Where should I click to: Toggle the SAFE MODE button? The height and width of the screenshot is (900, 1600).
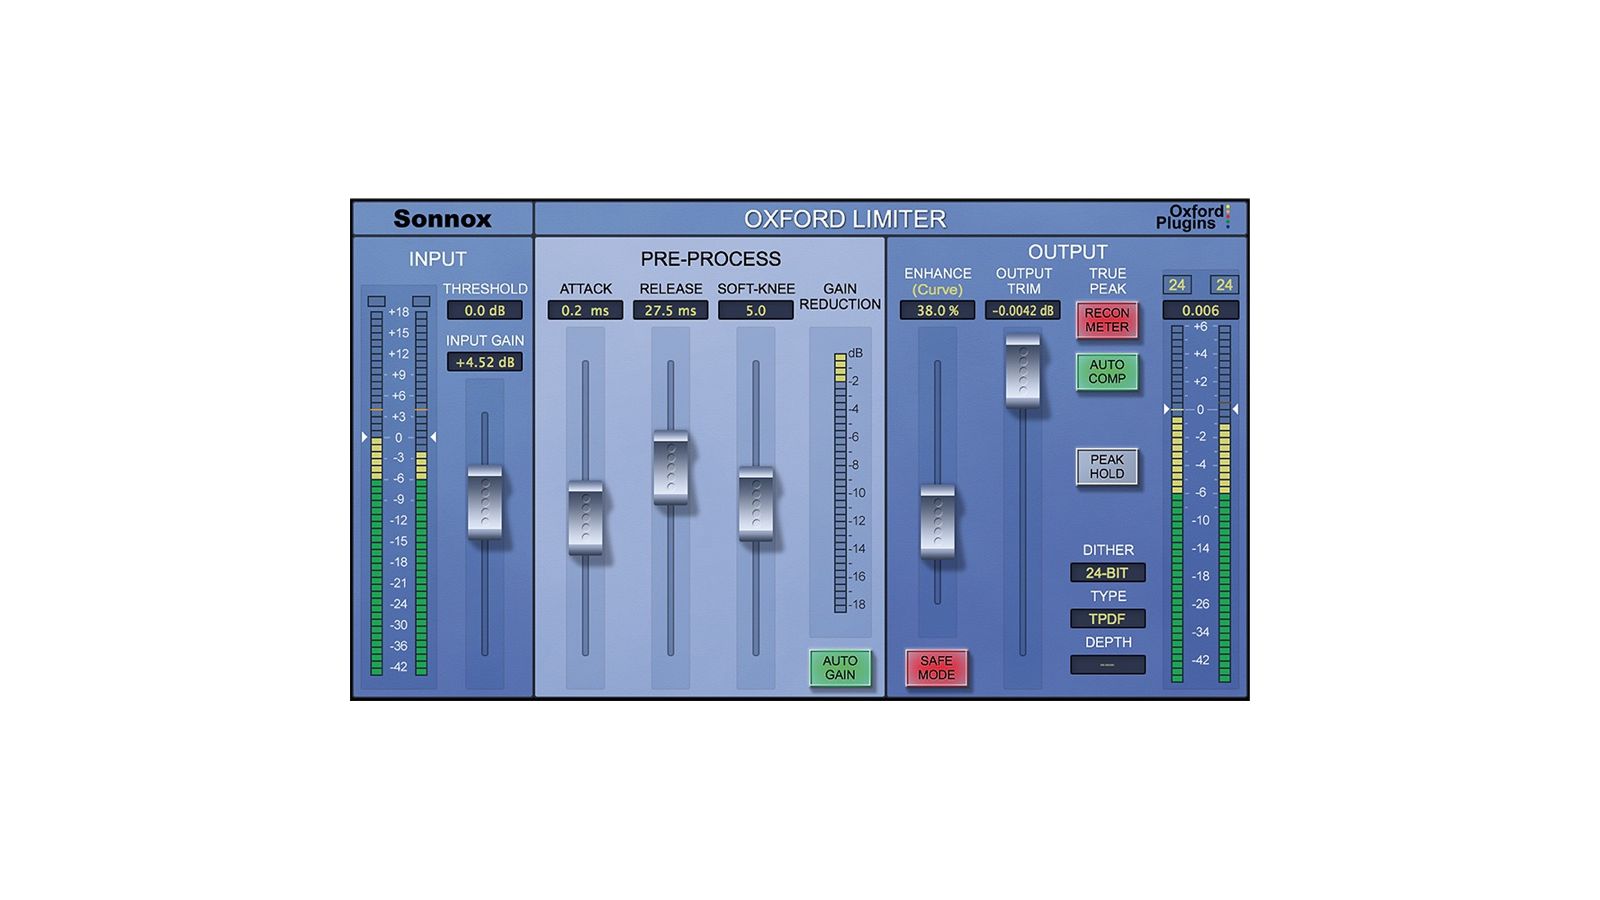(x=937, y=668)
